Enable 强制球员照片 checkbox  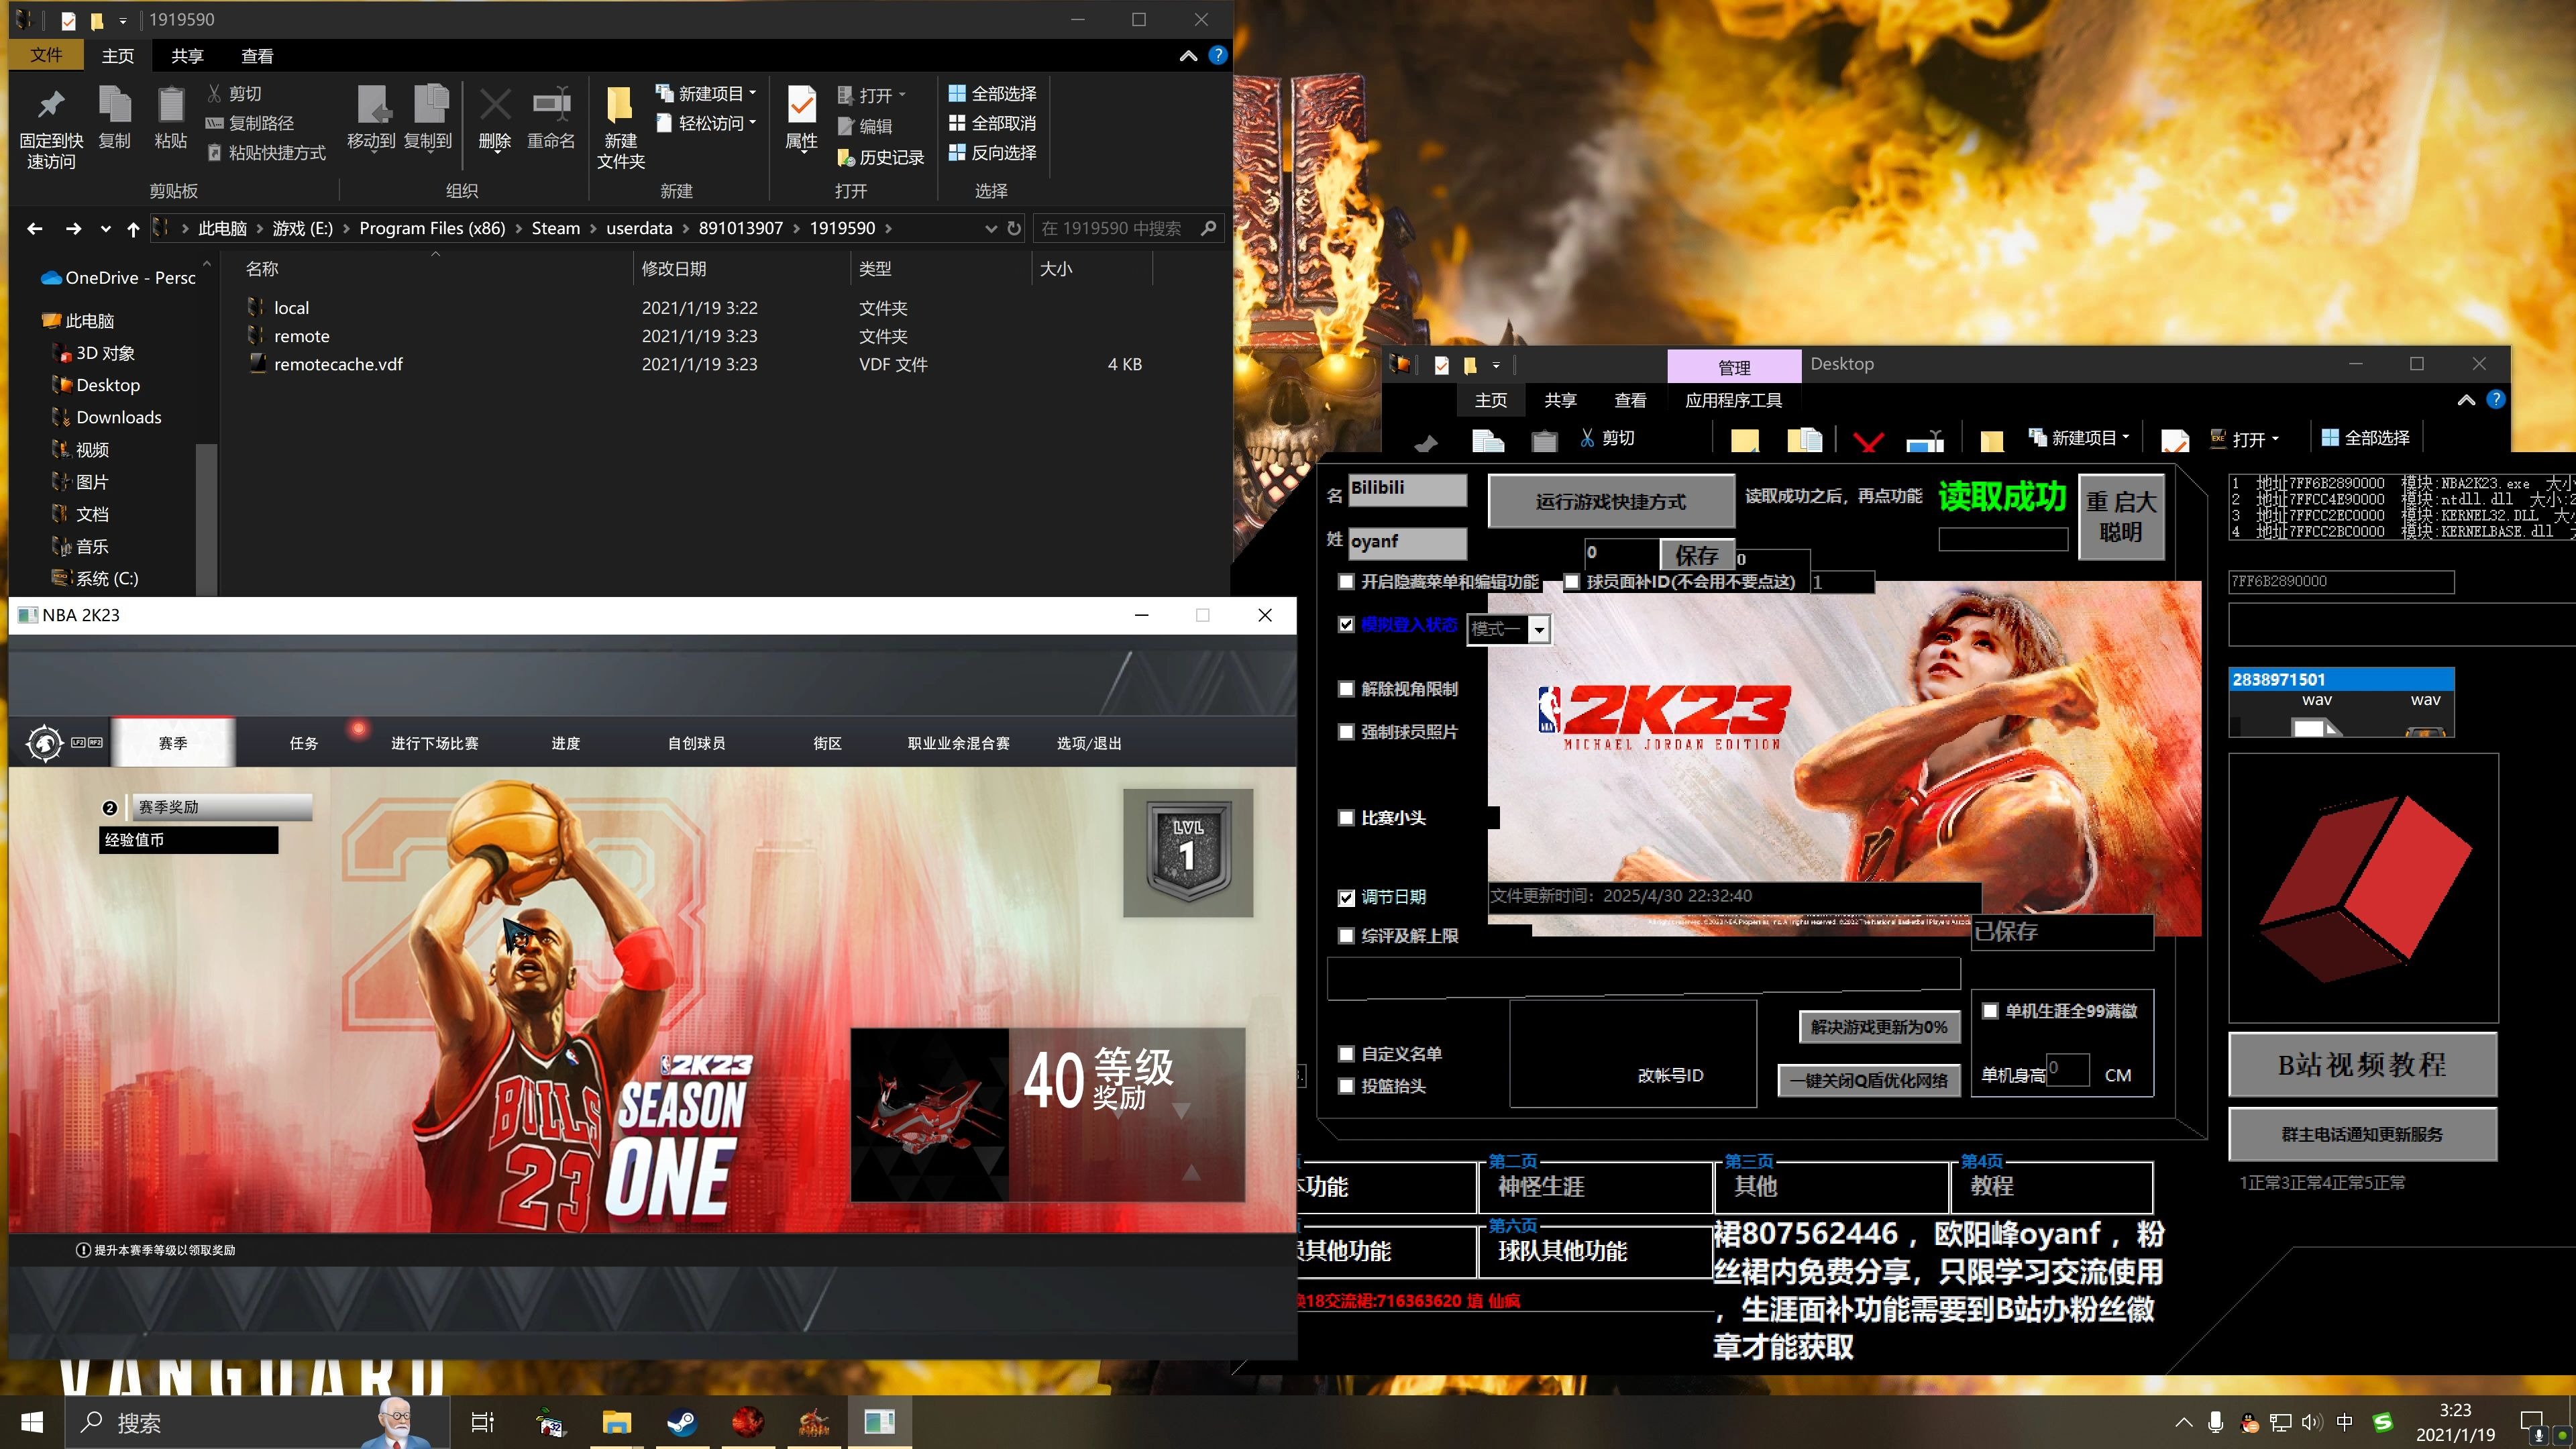coord(1346,731)
